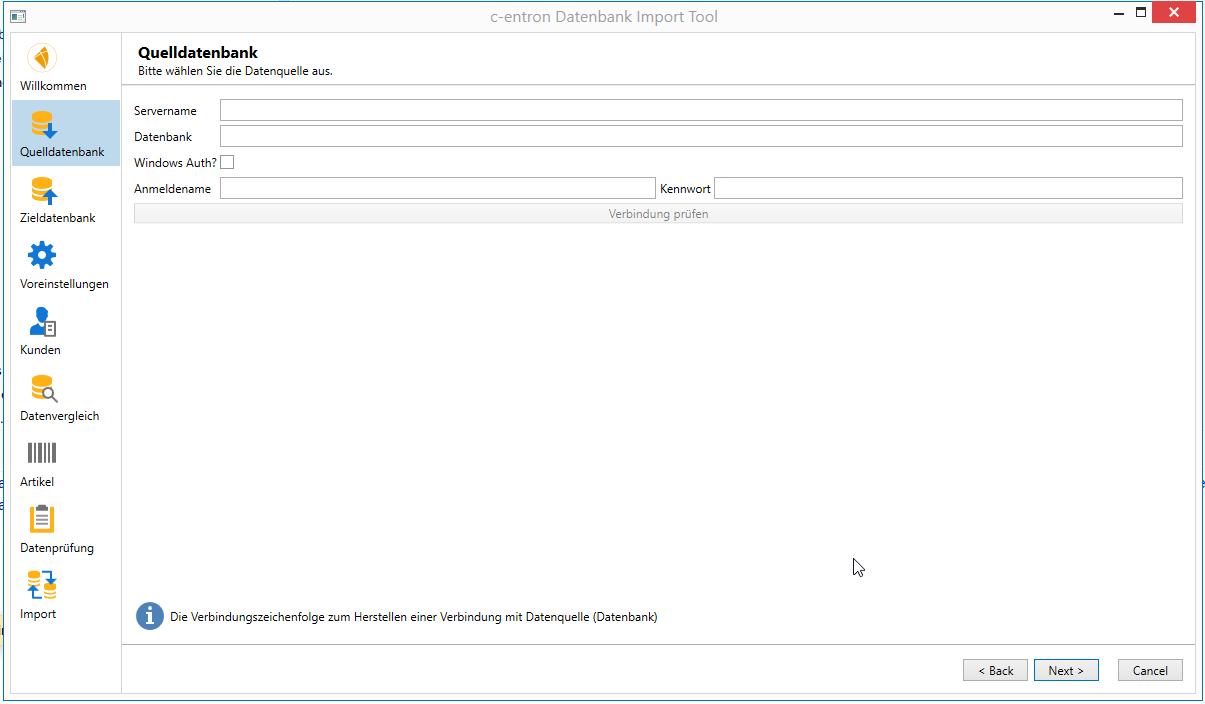
Task: Open Voreinstellungen gear icon
Action: 42,256
